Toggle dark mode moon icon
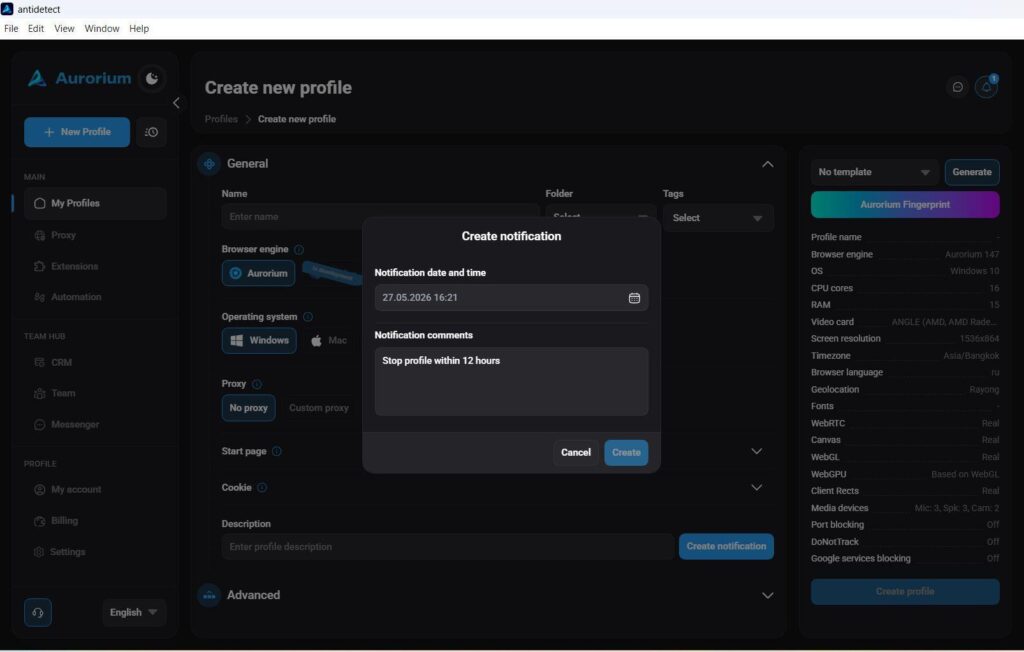Viewport: 1024px width, 652px height. tap(152, 78)
